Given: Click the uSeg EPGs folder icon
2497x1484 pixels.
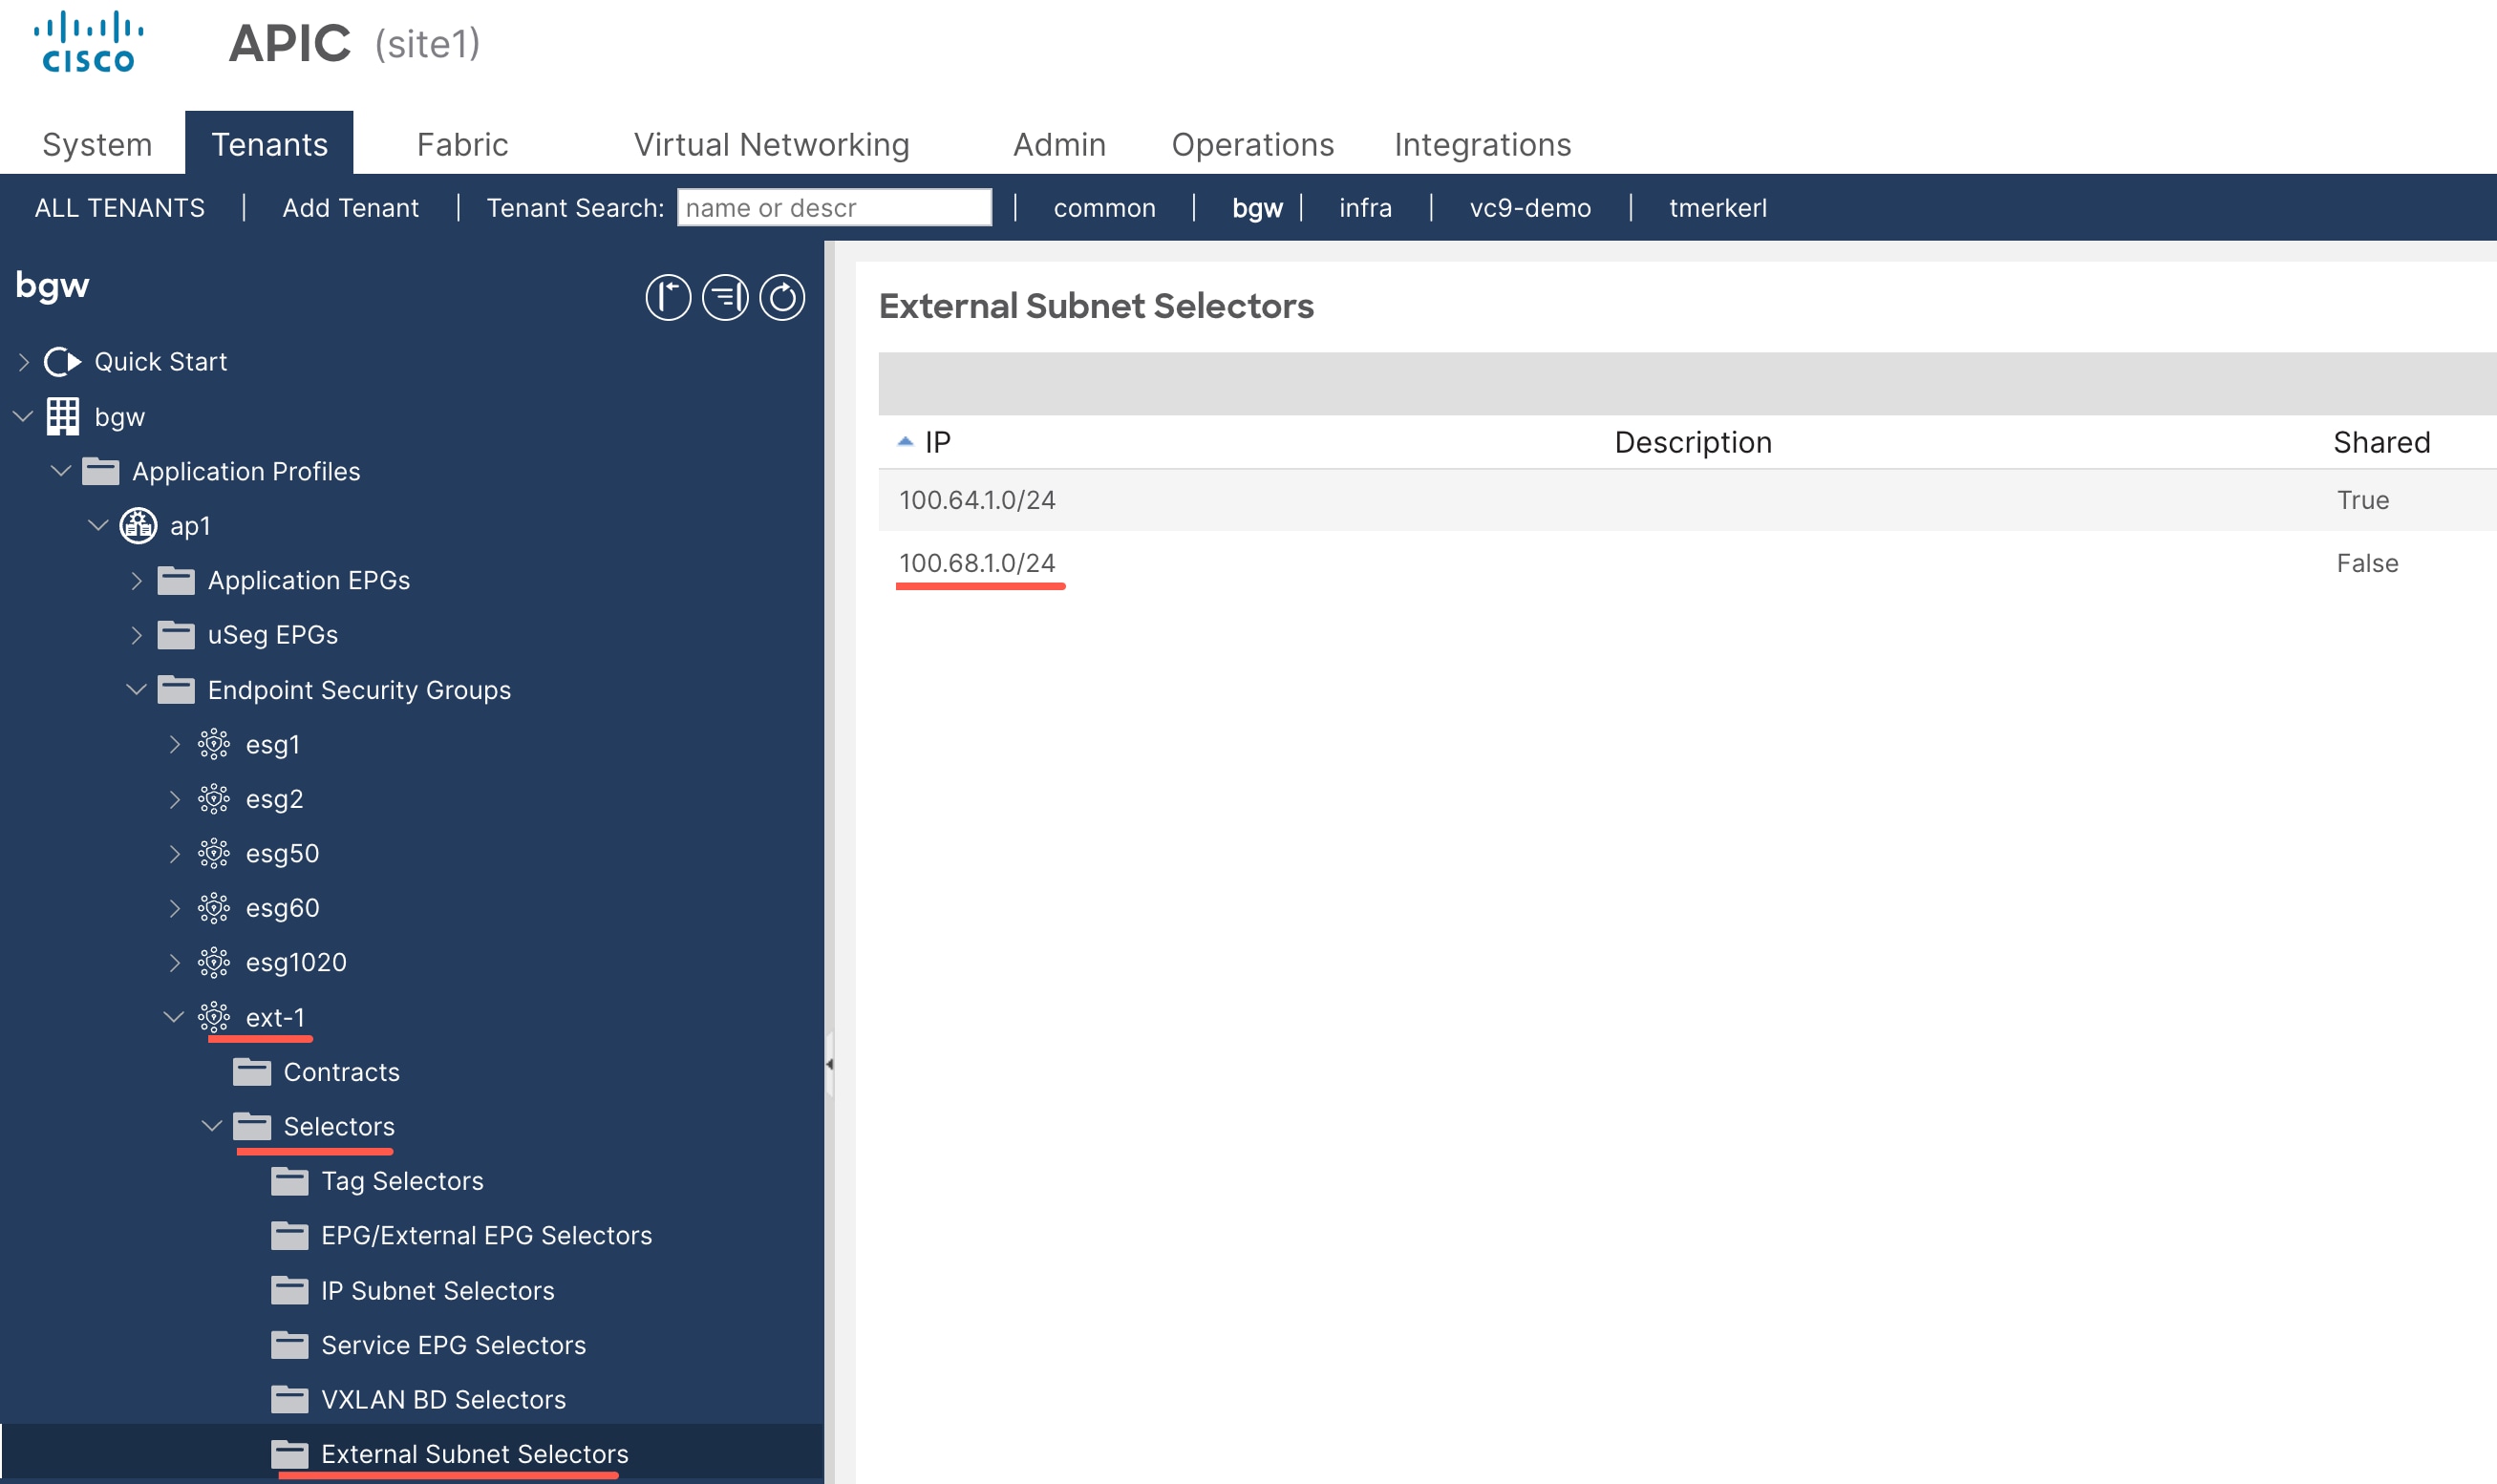Looking at the screenshot, I should [176, 634].
